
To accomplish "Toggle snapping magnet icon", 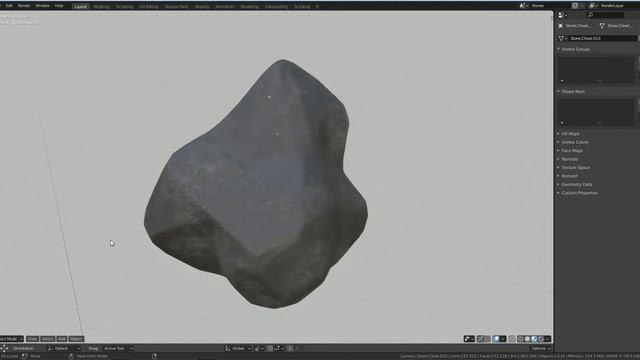I will coord(270,349).
